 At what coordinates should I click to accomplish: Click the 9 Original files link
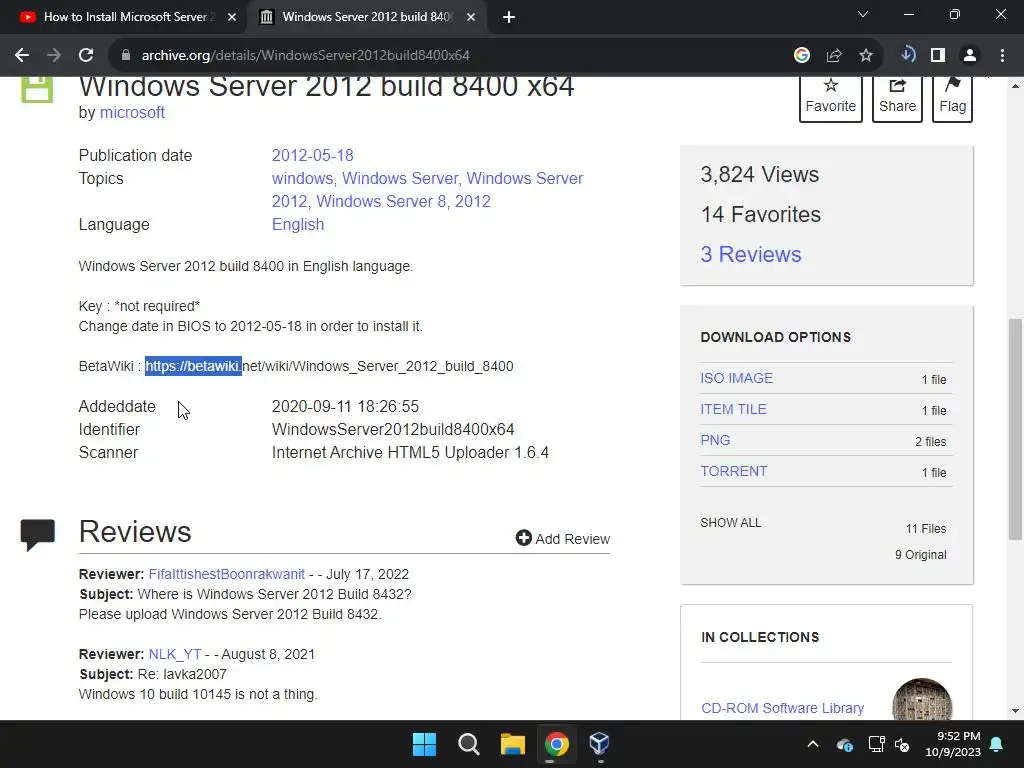click(920, 554)
